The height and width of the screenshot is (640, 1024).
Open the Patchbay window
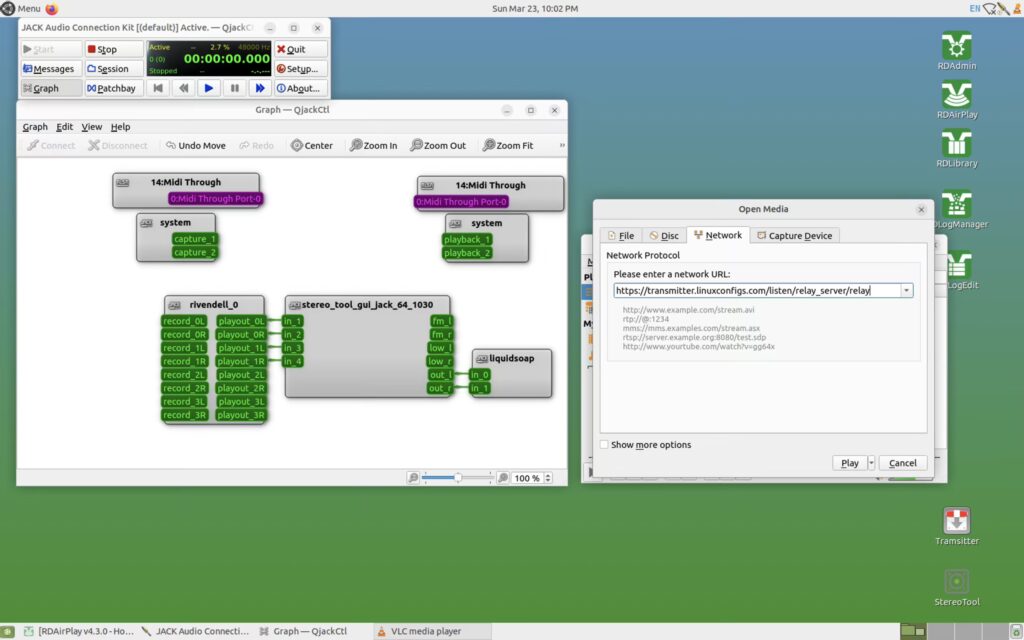click(114, 88)
